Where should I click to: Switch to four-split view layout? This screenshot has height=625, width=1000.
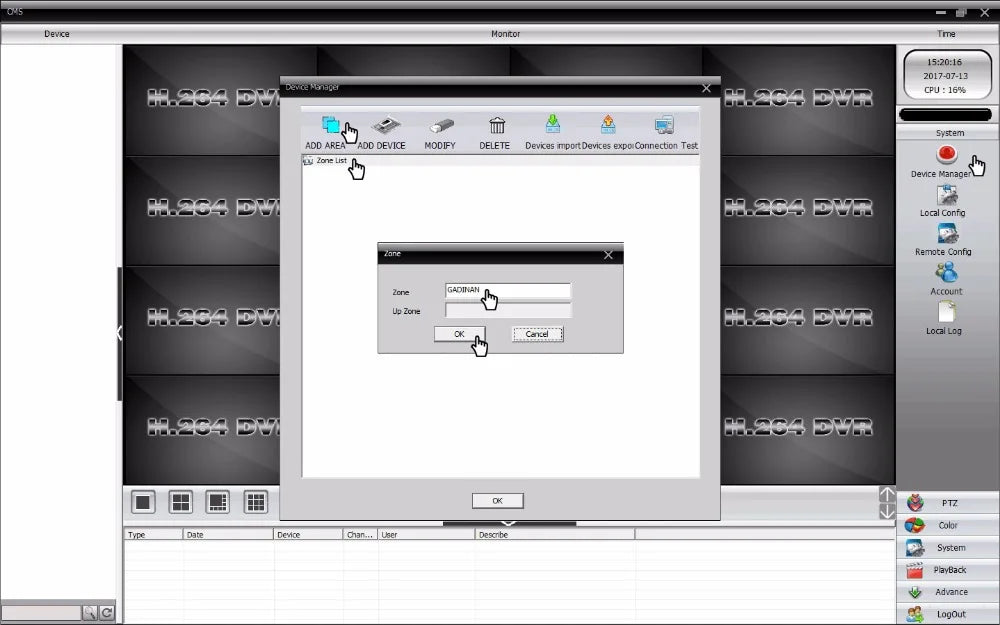tap(180, 503)
